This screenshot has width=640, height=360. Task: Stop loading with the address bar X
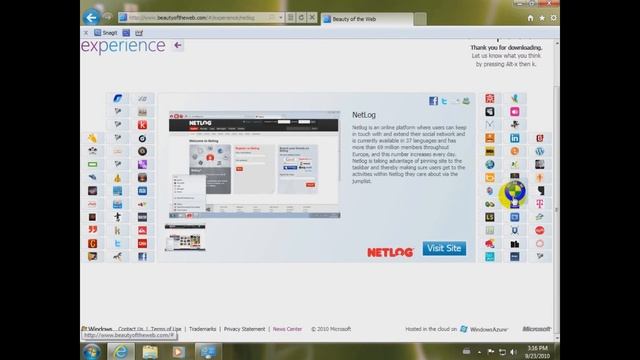click(x=312, y=18)
